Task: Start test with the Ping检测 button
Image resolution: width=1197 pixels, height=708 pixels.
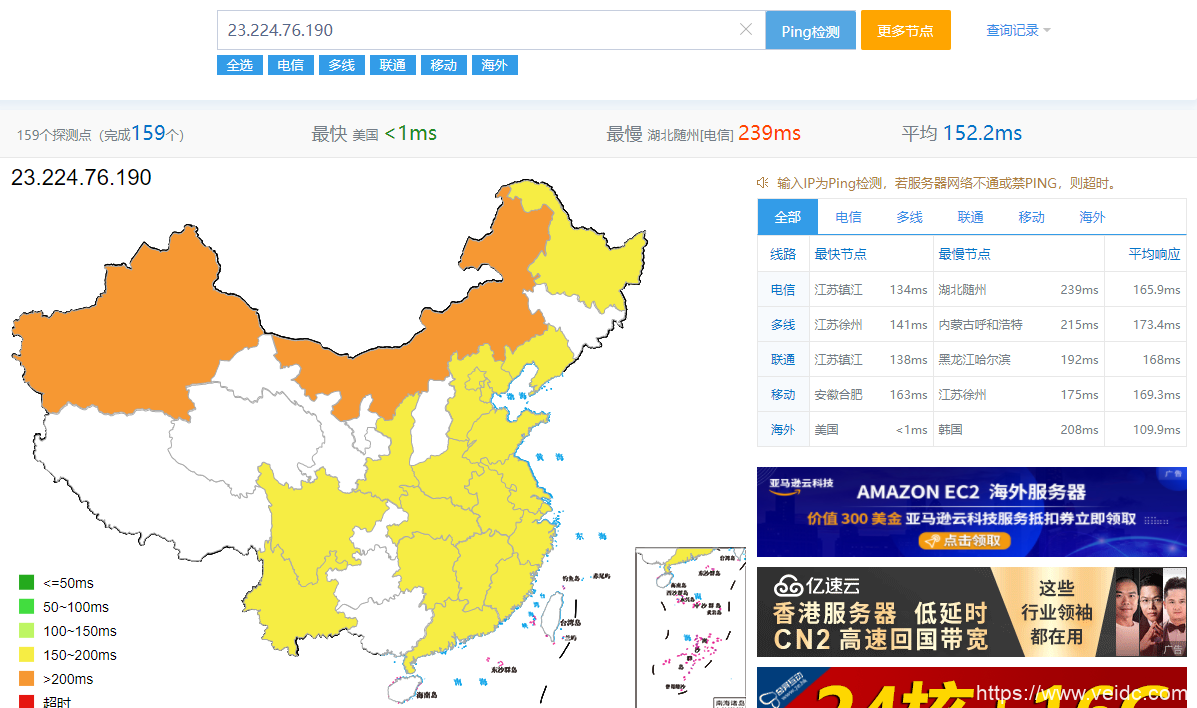Action: tap(810, 30)
